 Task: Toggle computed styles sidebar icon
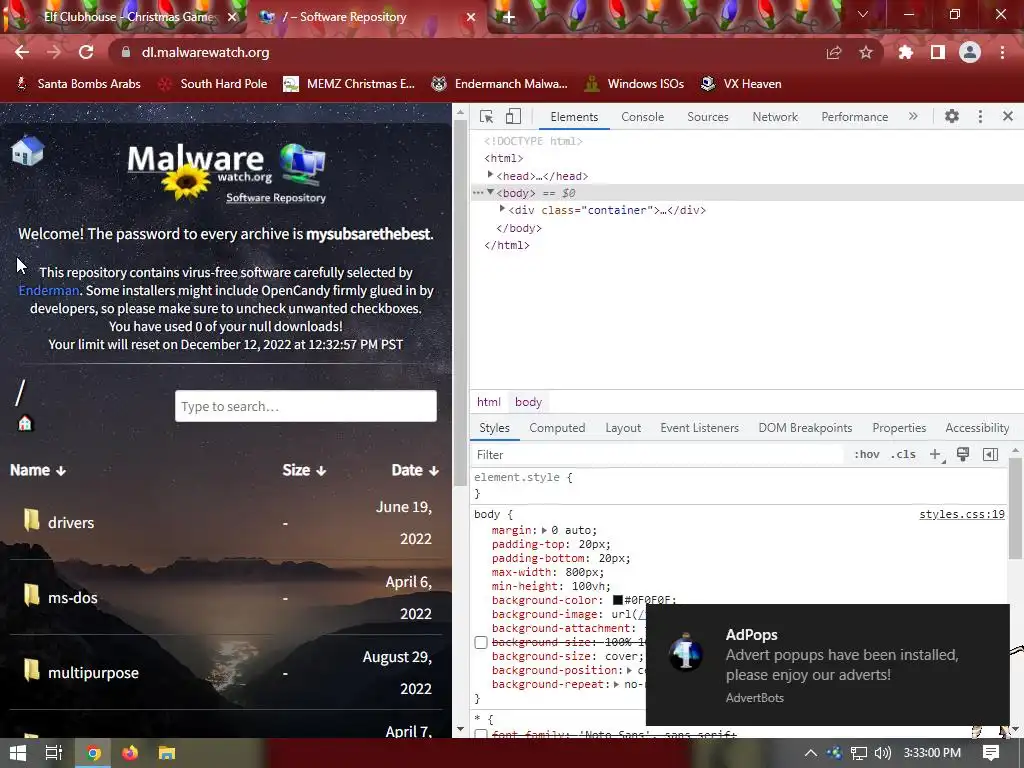990,455
